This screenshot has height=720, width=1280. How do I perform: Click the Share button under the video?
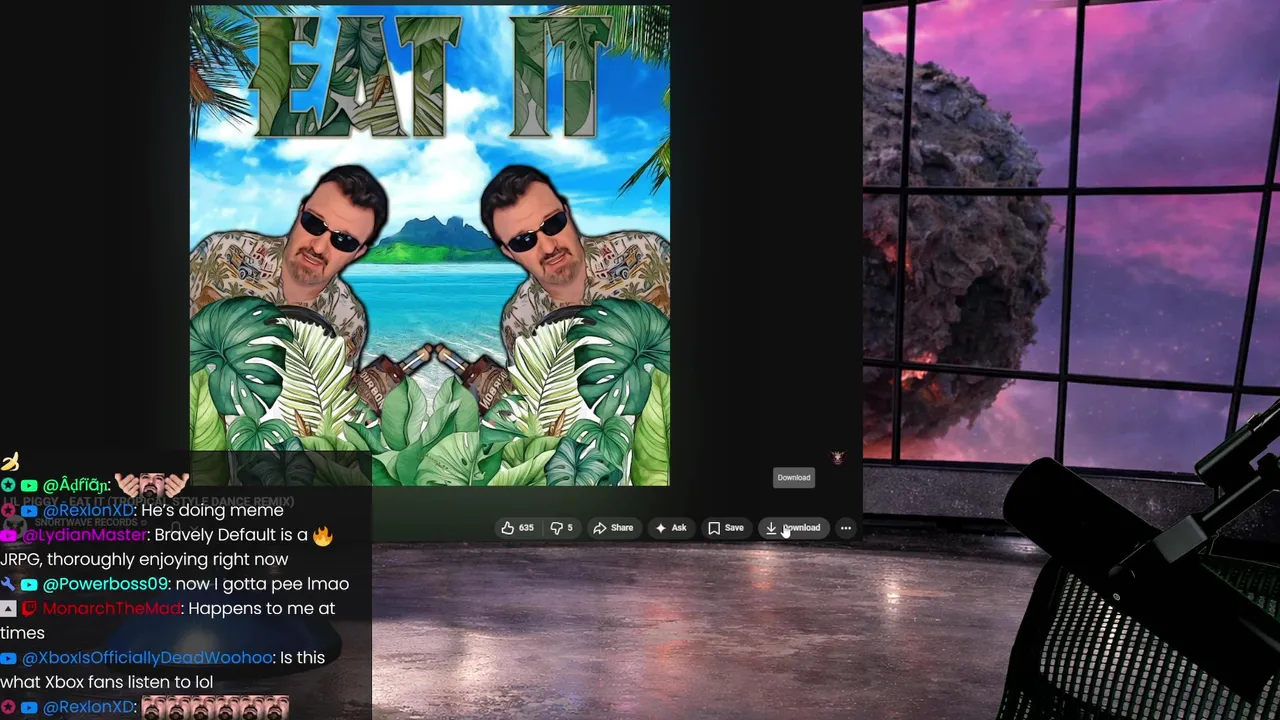click(x=613, y=528)
